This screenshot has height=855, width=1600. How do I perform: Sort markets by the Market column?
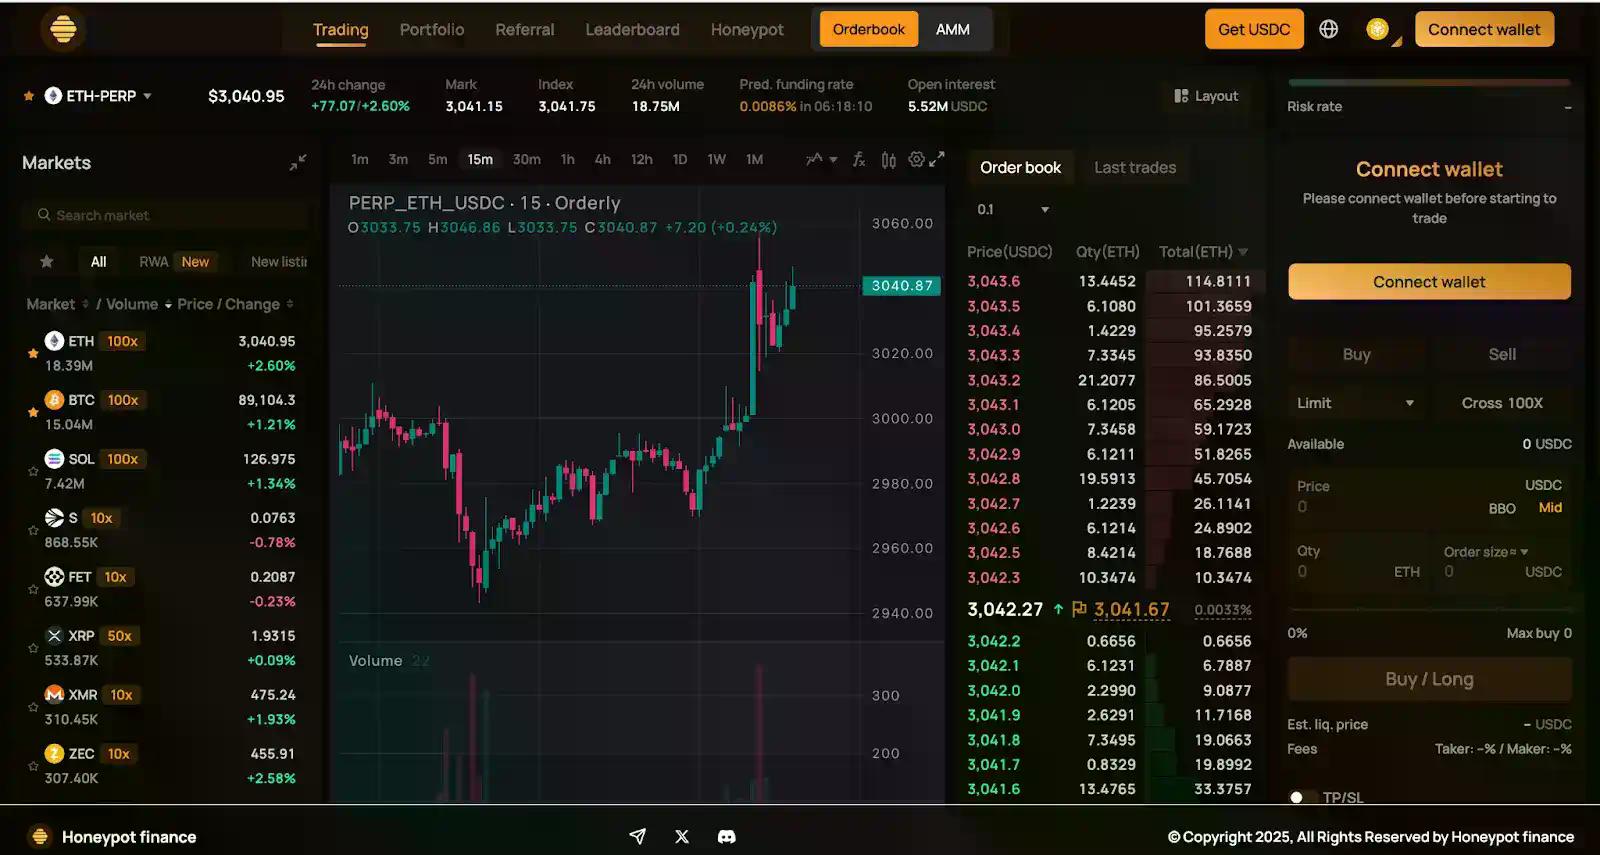[x=57, y=304]
